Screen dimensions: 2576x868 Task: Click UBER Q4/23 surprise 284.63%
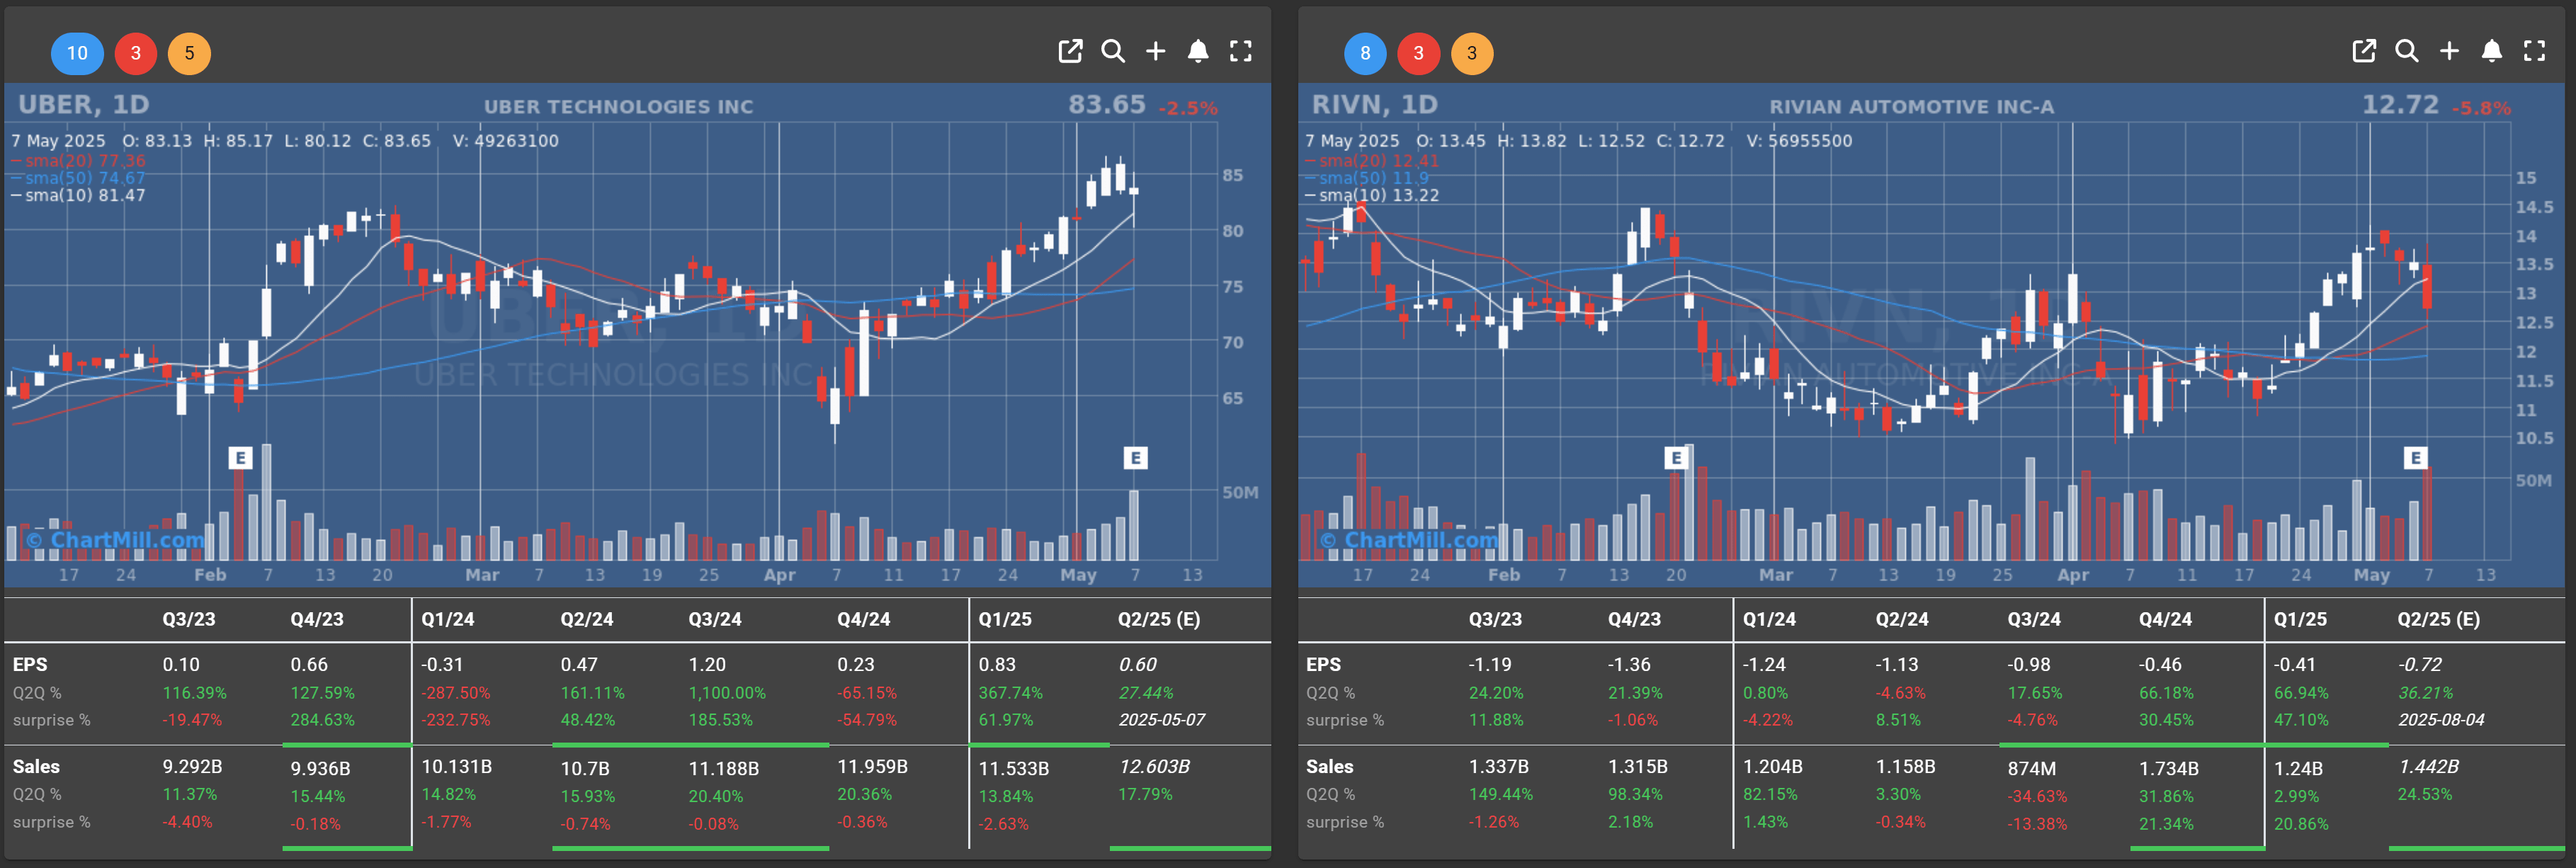[322, 720]
